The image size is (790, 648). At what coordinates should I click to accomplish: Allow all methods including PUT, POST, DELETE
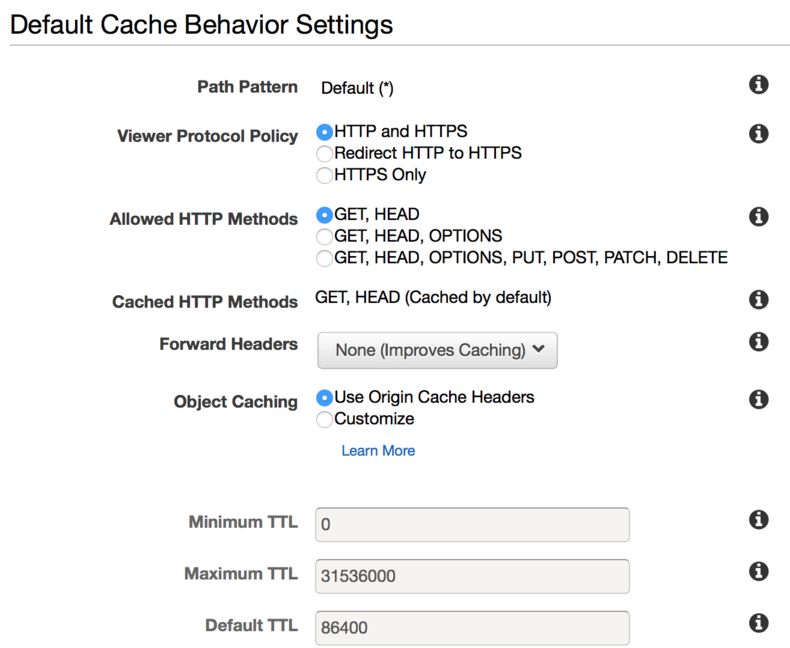point(325,258)
